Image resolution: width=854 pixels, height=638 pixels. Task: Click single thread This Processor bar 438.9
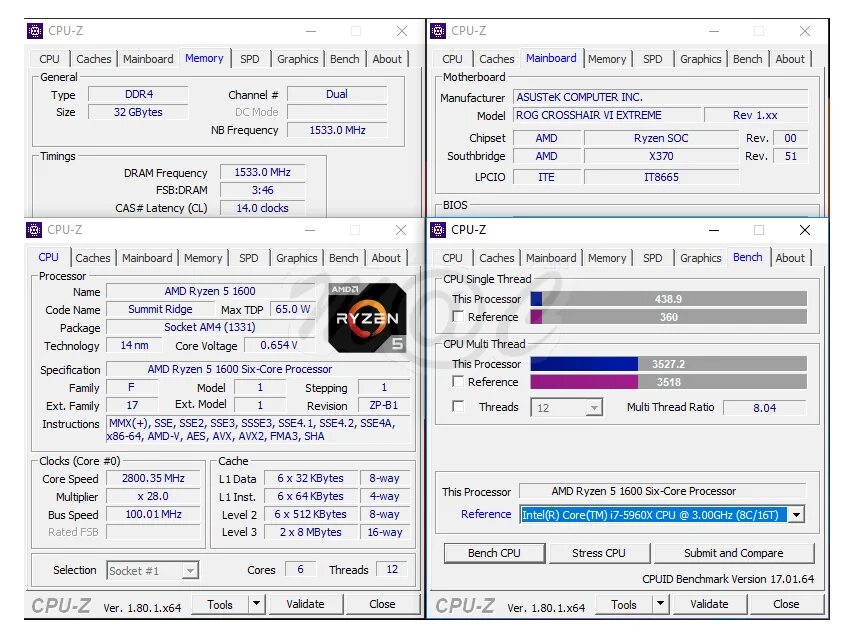(668, 299)
